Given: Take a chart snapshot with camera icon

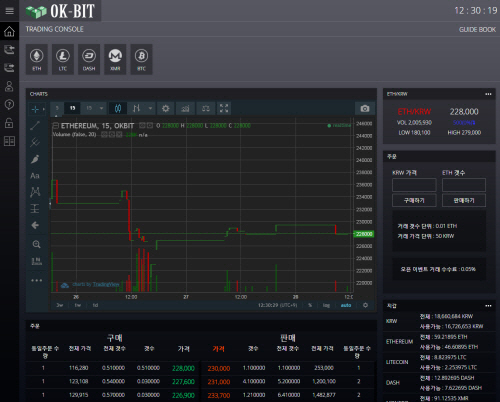Looking at the screenshot, I should tap(365, 108).
